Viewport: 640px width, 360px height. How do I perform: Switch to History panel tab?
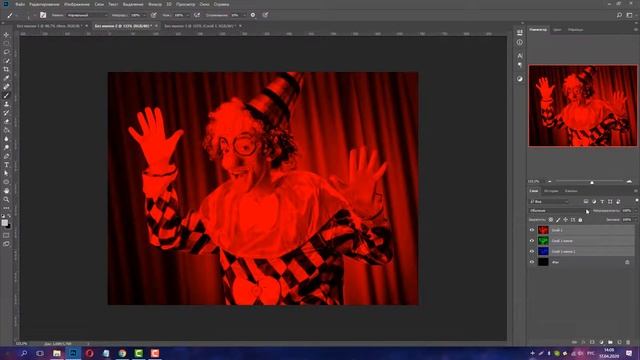551,191
